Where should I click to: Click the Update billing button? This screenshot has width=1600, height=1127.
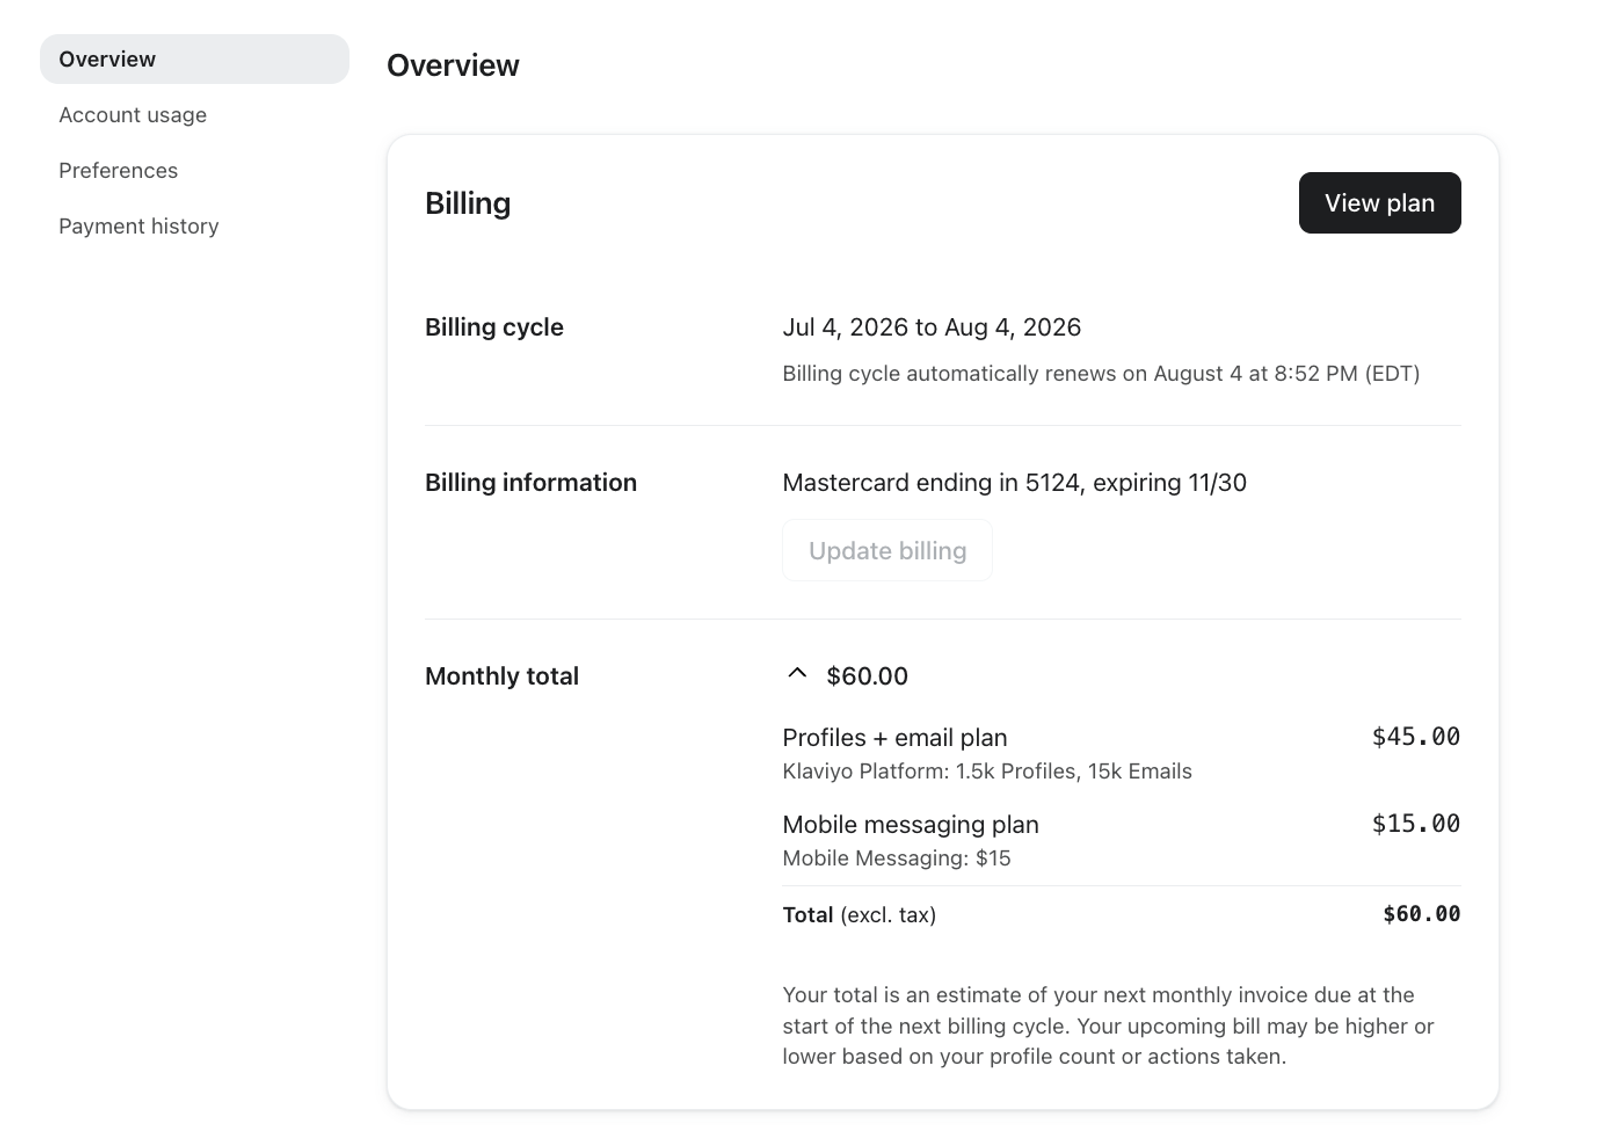[x=887, y=550]
